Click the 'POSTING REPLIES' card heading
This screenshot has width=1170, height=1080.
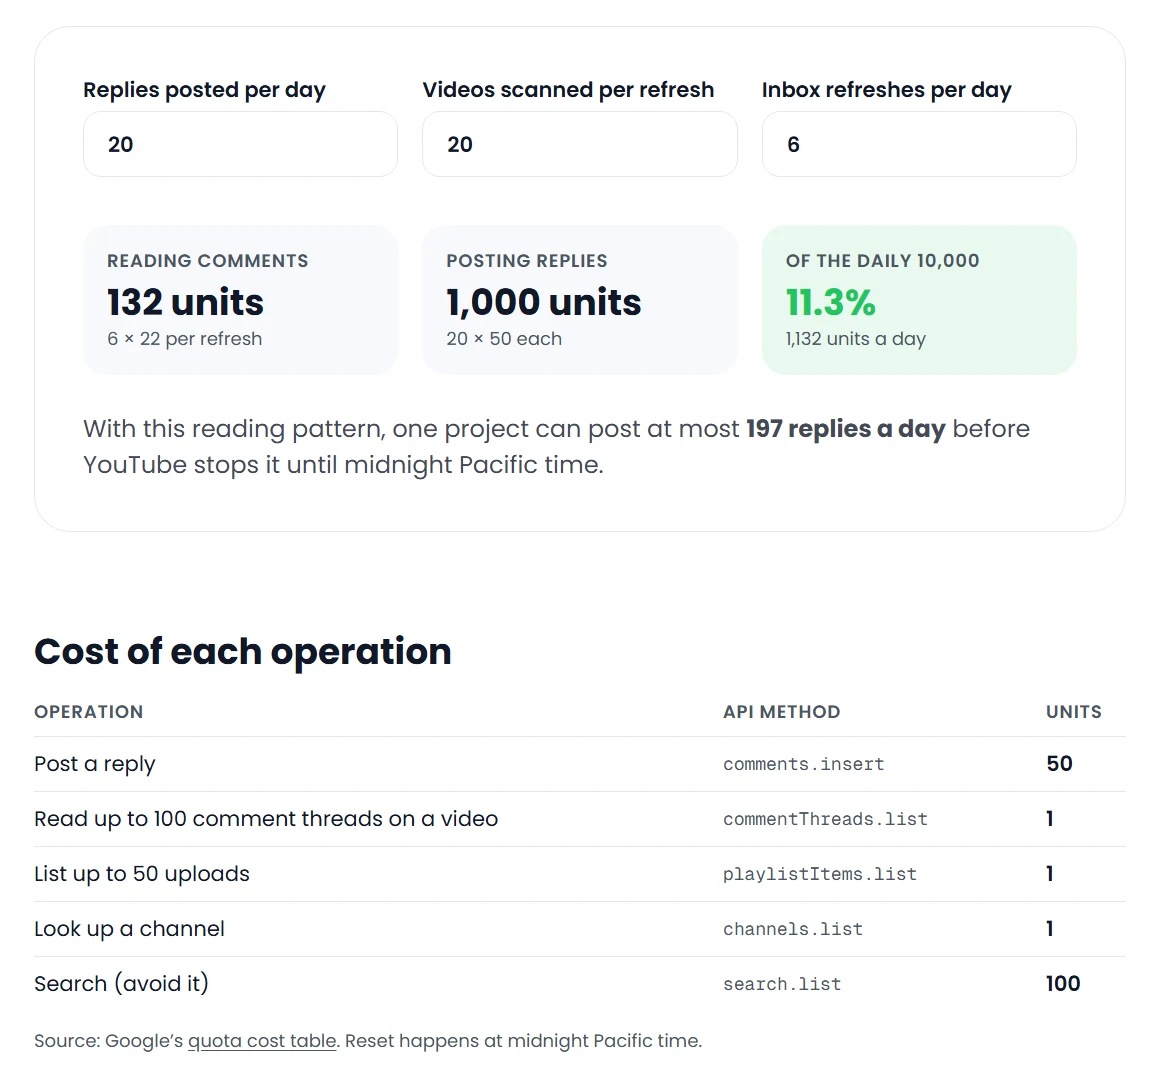527,260
